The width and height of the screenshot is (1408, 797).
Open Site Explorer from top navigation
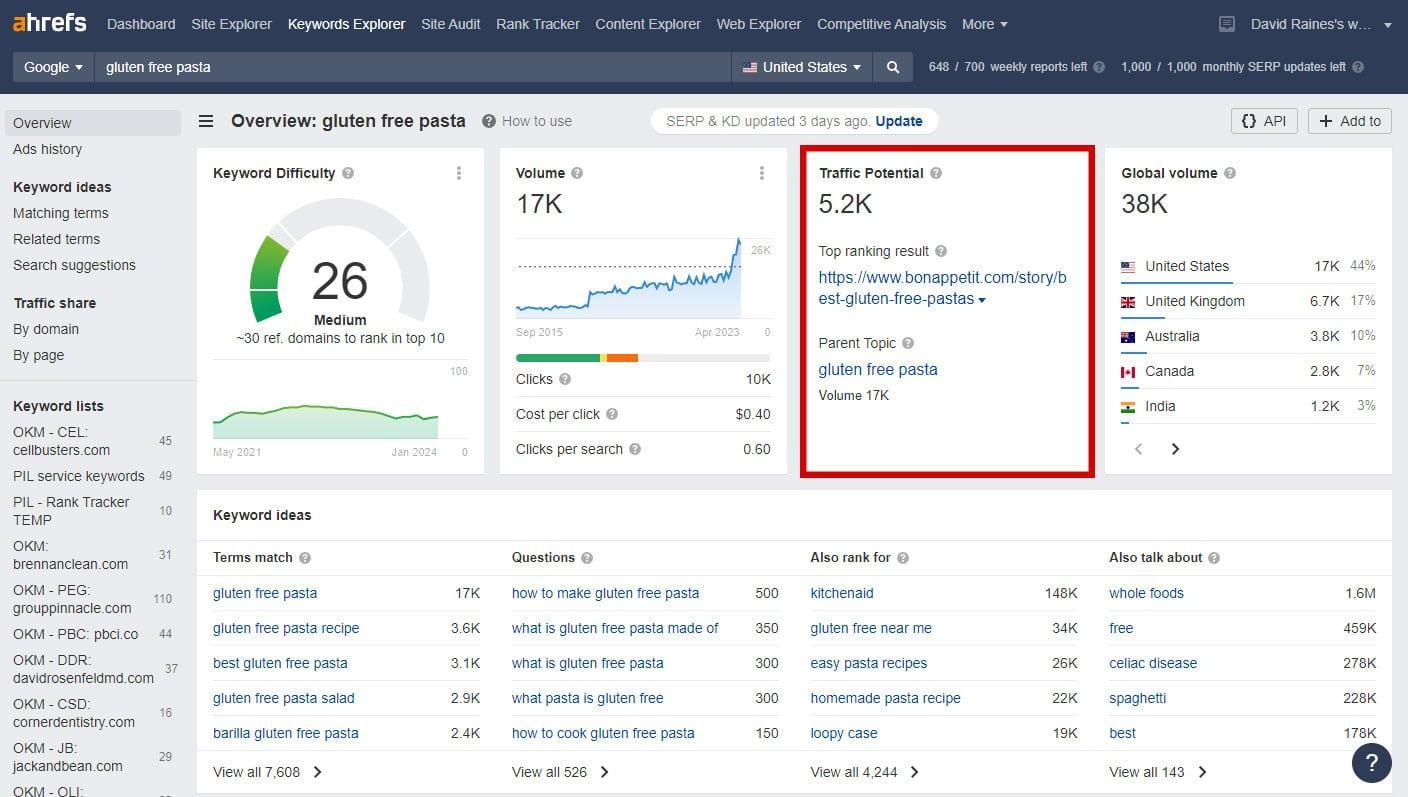point(231,24)
